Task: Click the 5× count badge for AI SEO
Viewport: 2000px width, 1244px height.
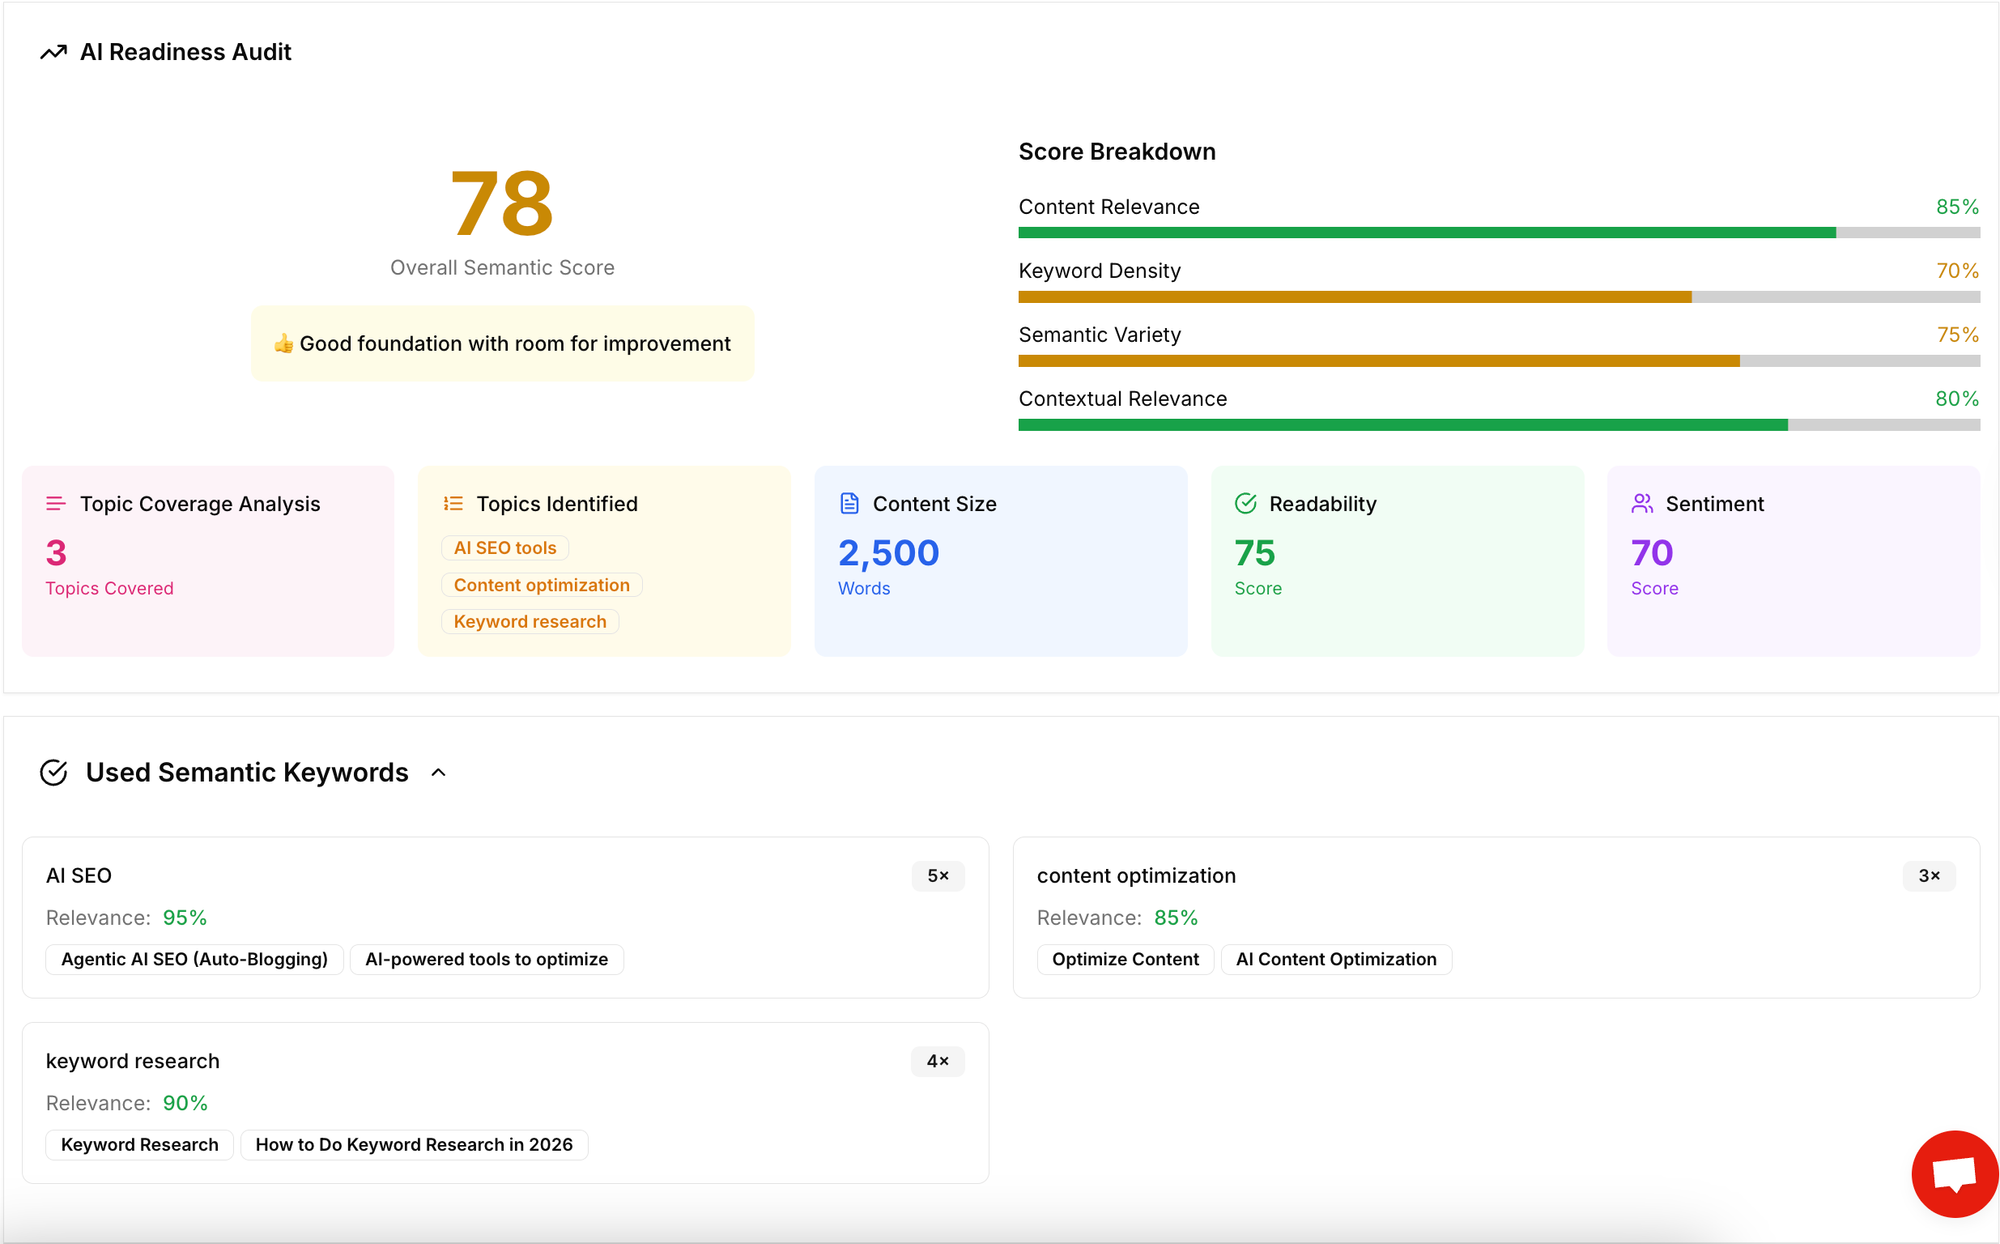Action: pyautogui.click(x=937, y=876)
